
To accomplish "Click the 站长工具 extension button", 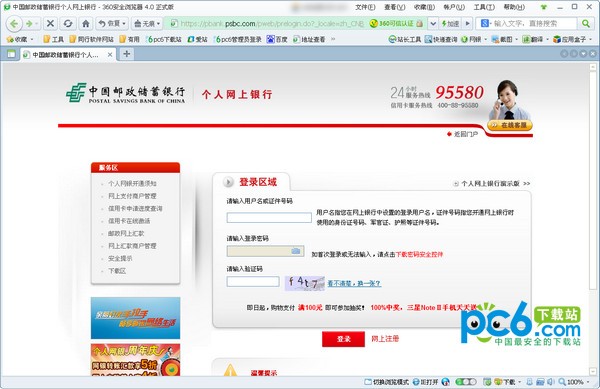I will click(x=404, y=39).
